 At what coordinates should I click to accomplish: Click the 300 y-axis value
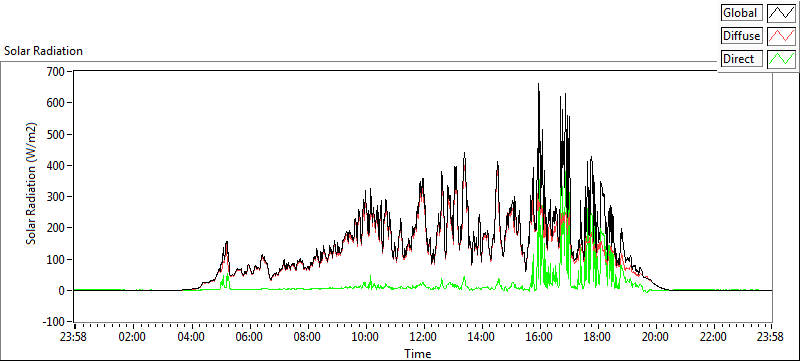tap(56, 197)
